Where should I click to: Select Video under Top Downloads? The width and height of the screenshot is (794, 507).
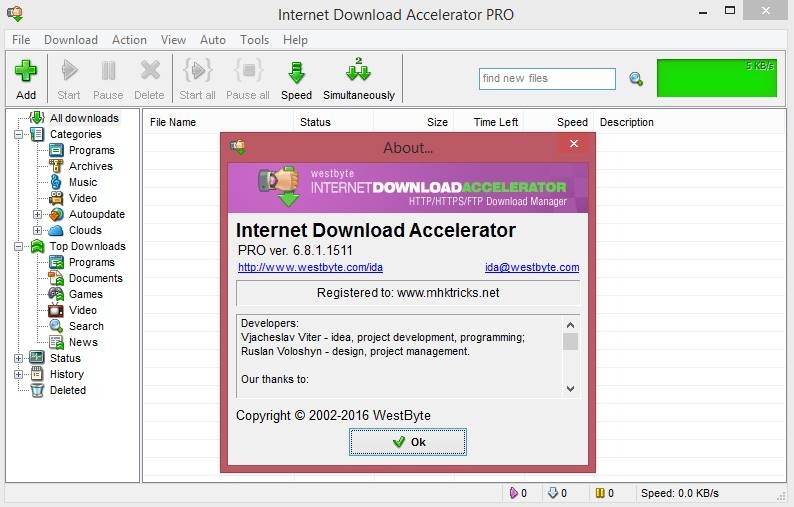coord(83,310)
